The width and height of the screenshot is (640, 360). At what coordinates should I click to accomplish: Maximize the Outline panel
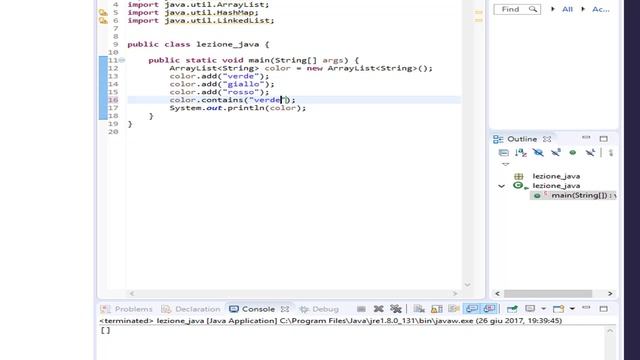tap(604, 139)
